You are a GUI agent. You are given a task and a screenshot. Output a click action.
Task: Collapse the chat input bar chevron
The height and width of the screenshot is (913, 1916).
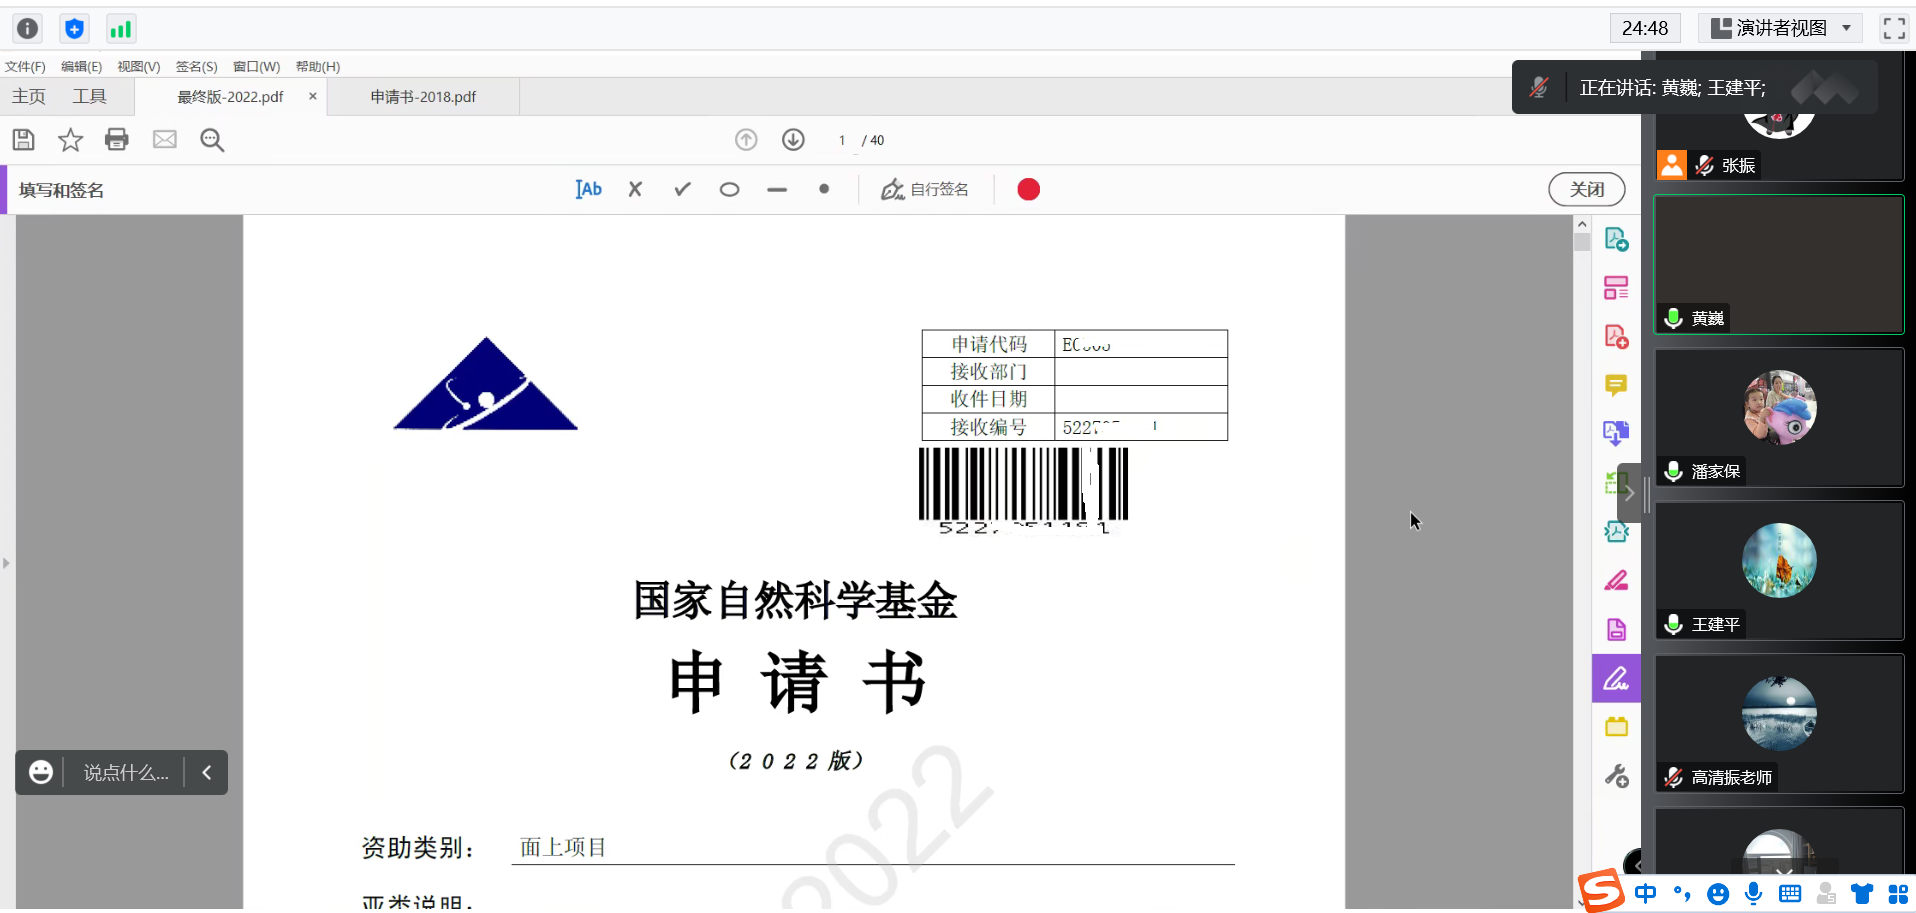[207, 772]
